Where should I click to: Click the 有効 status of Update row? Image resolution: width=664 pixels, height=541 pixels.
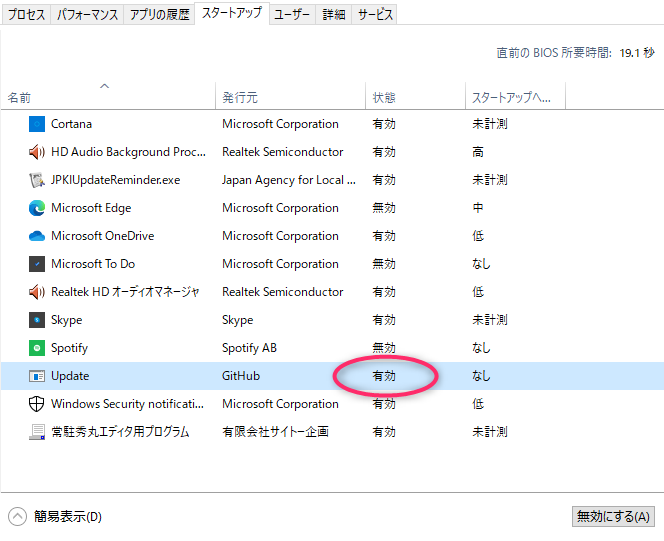(384, 376)
